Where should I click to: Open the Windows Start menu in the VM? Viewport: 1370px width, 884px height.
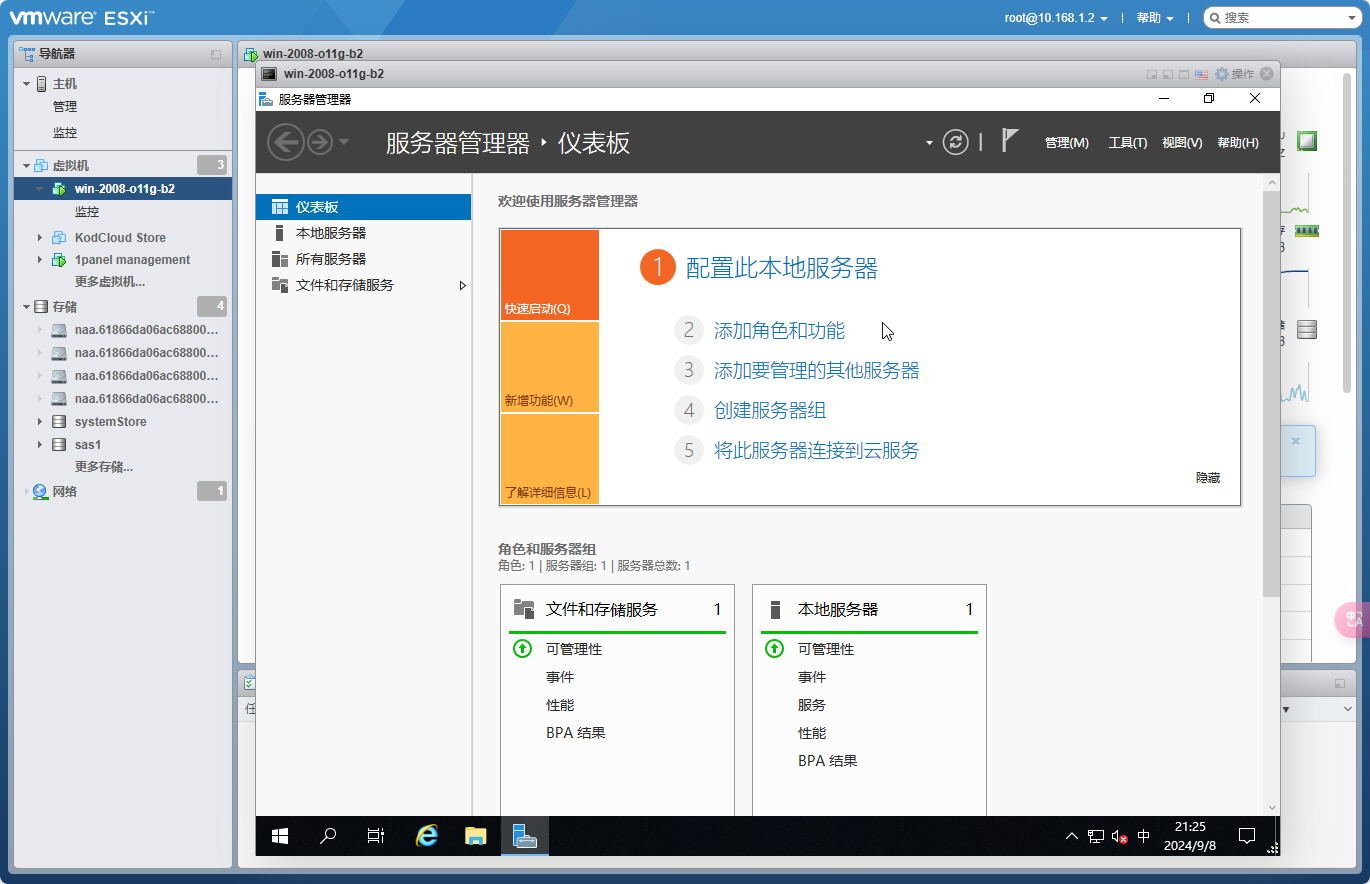(280, 836)
